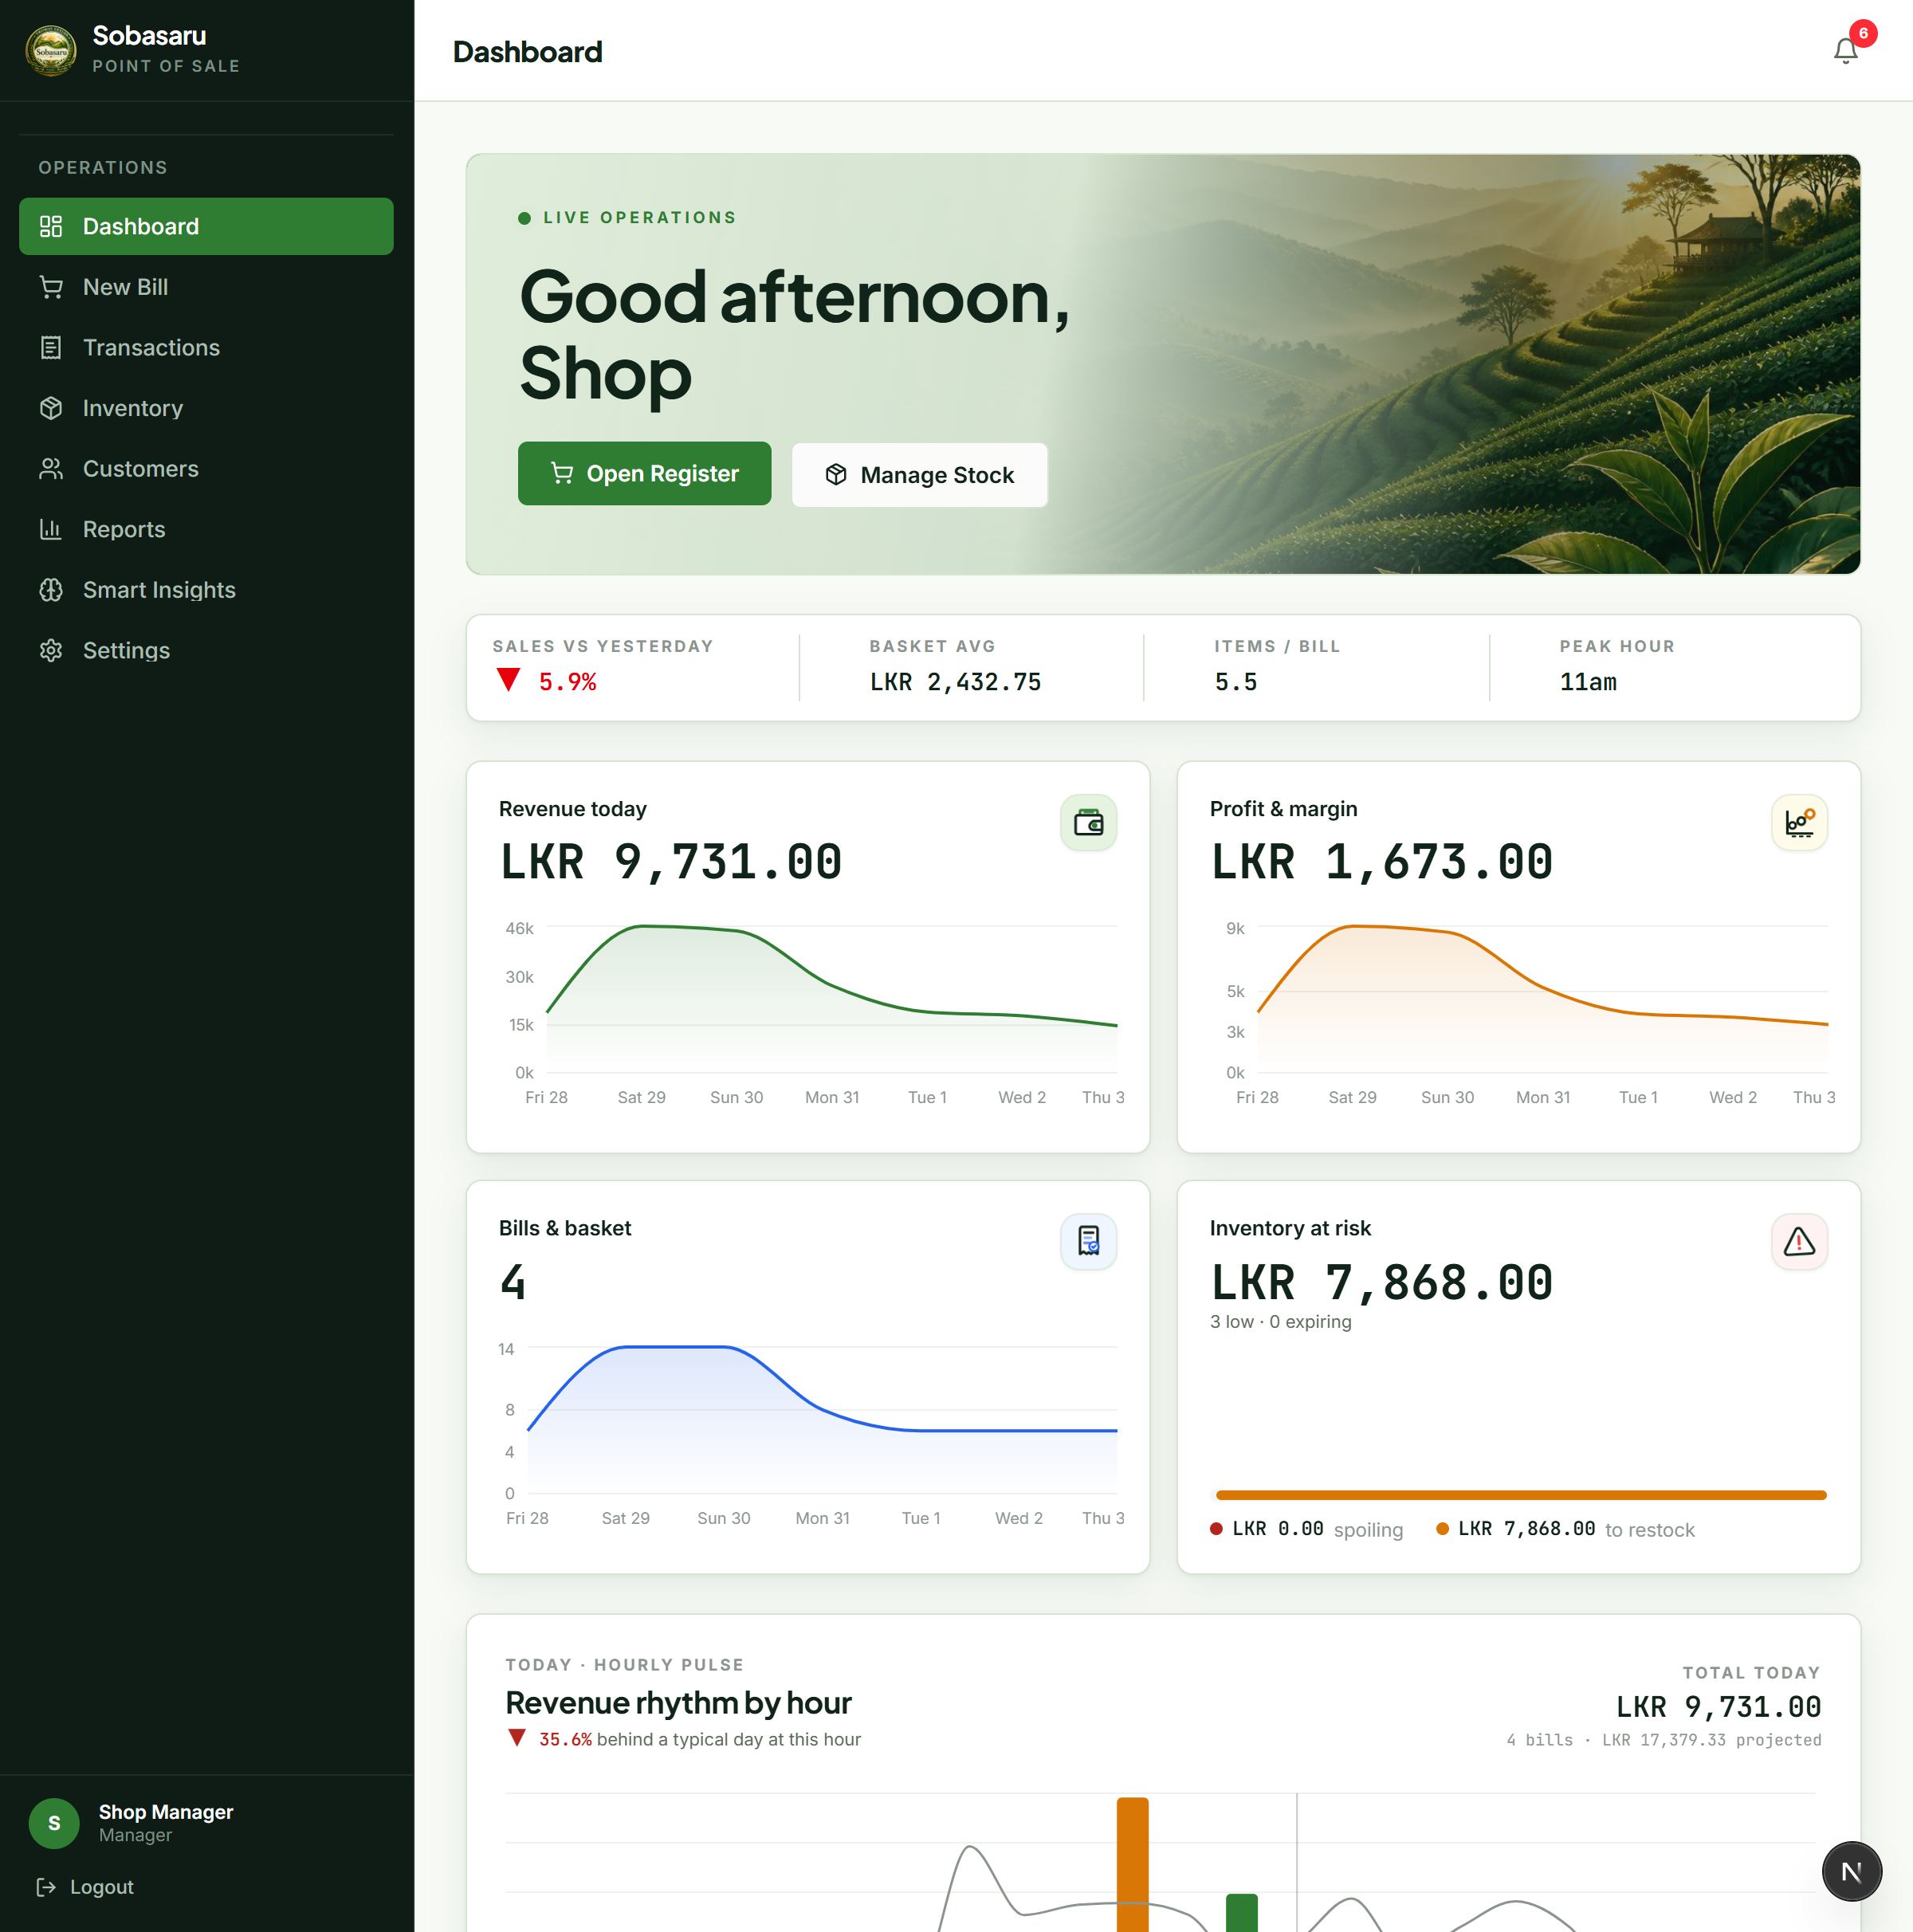Viewport: 1913px width, 1932px height.
Task: Click the orange restock progress bar
Action: click(x=1520, y=1494)
